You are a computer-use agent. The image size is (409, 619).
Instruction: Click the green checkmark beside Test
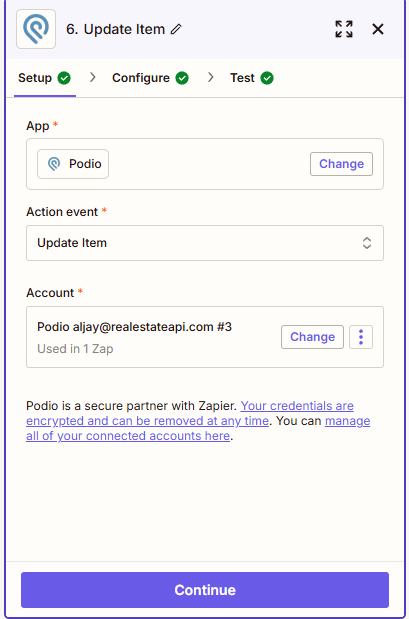pyautogui.click(x=267, y=78)
